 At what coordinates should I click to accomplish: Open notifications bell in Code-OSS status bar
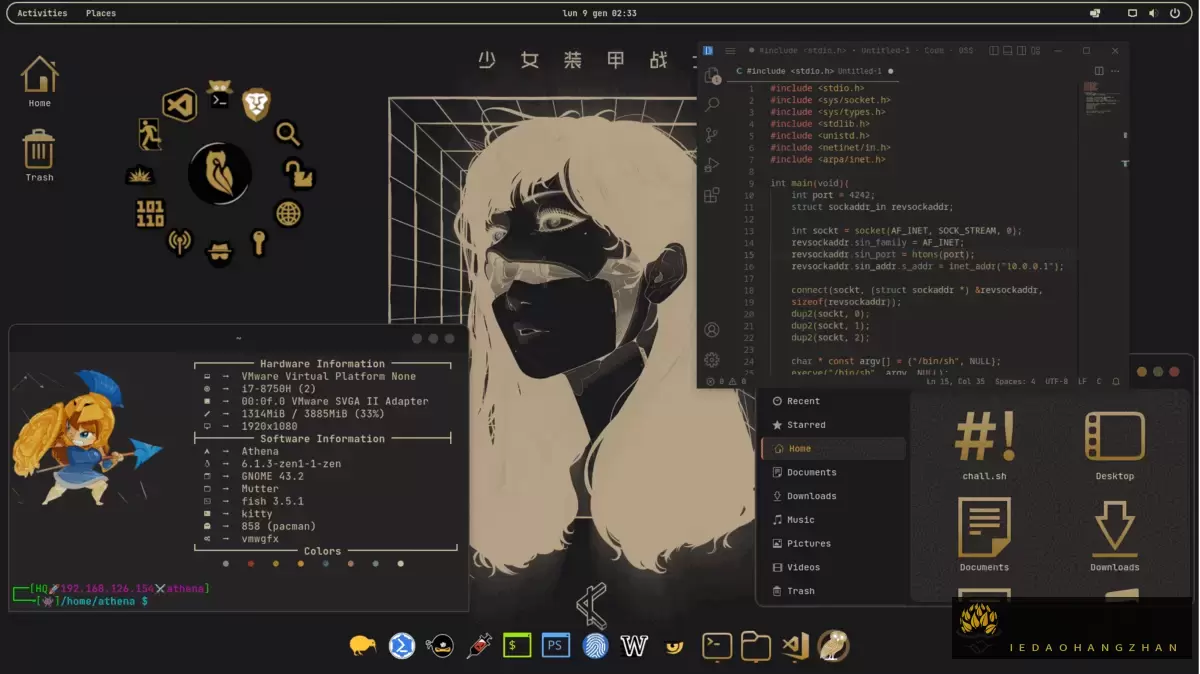tap(1116, 382)
